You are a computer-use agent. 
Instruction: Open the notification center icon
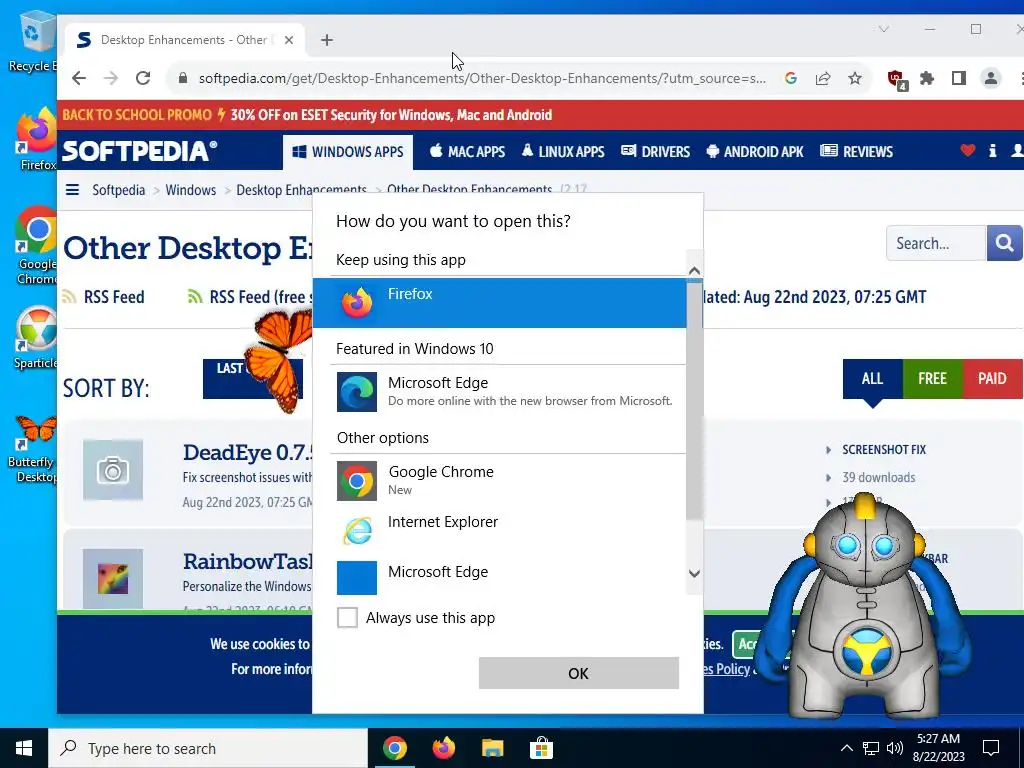click(x=991, y=748)
